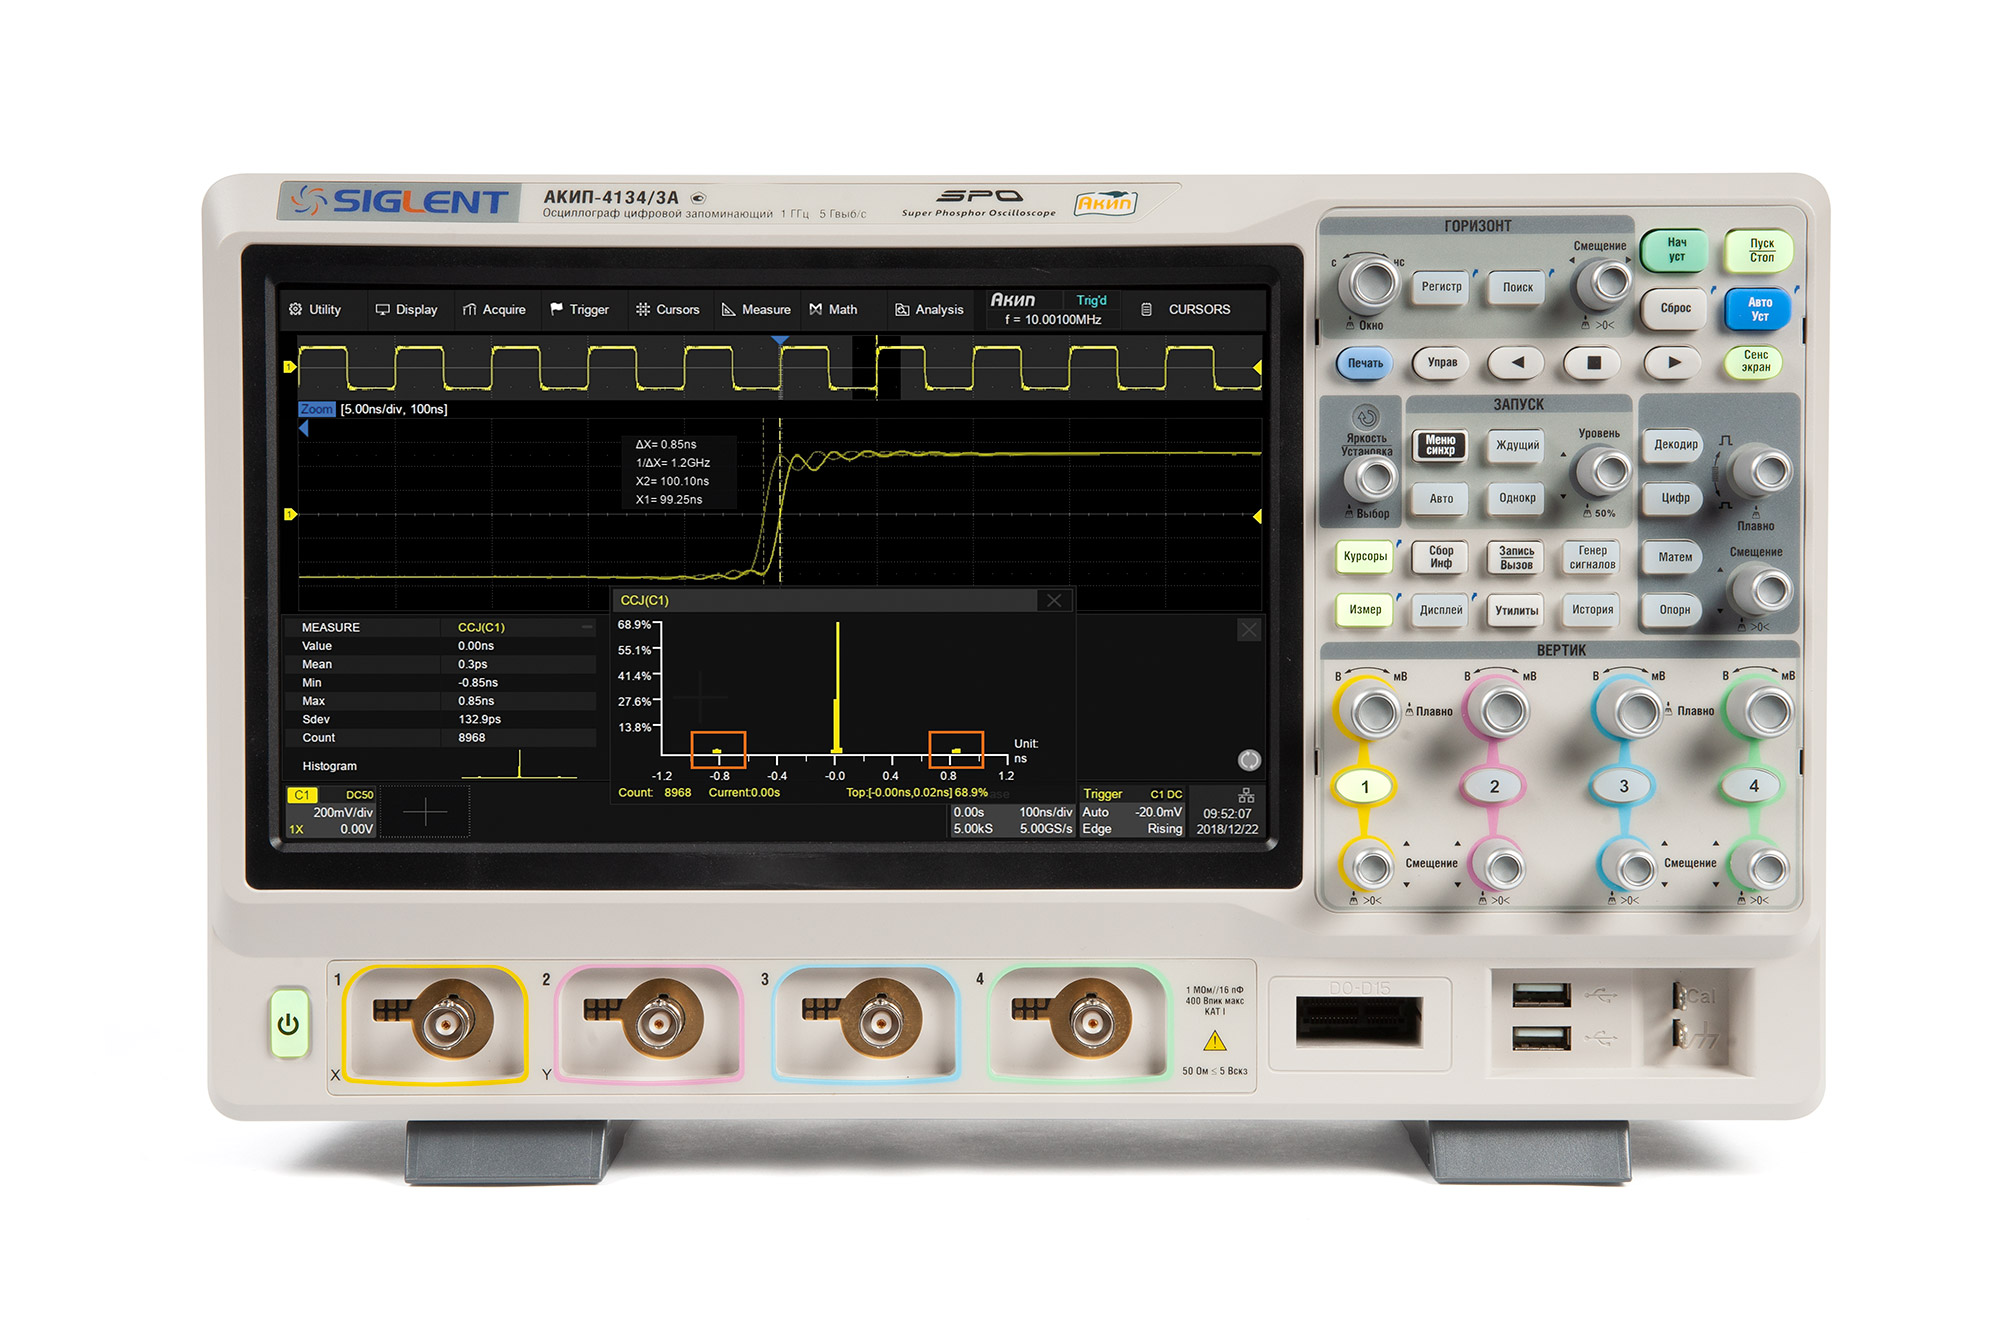Push the square stop playback button
The width and height of the screenshot is (2000, 1333).
[x=1594, y=362]
